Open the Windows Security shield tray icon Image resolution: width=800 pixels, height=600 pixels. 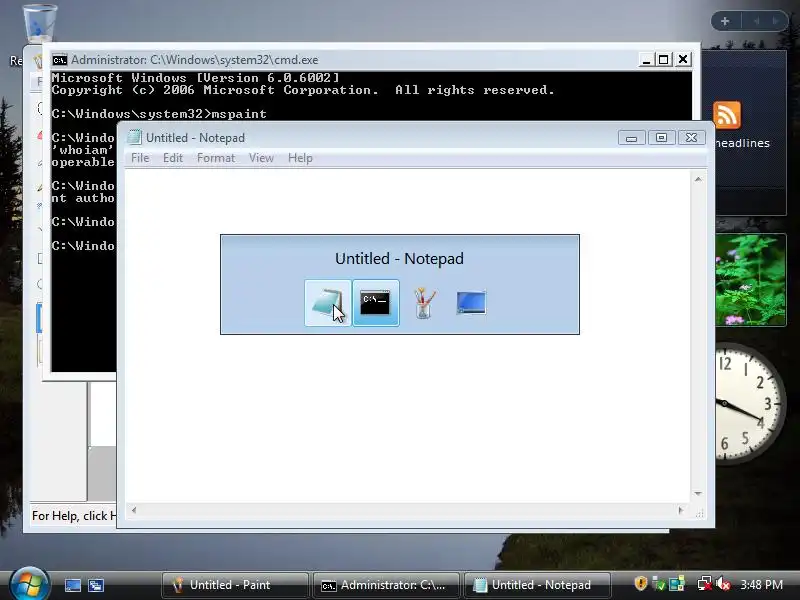641,583
